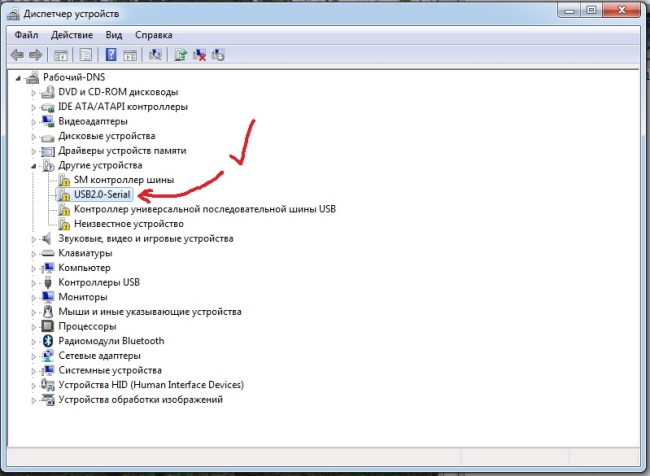This screenshot has height=476, width=650.
Task: Open the Действие menu
Action: click(x=72, y=33)
